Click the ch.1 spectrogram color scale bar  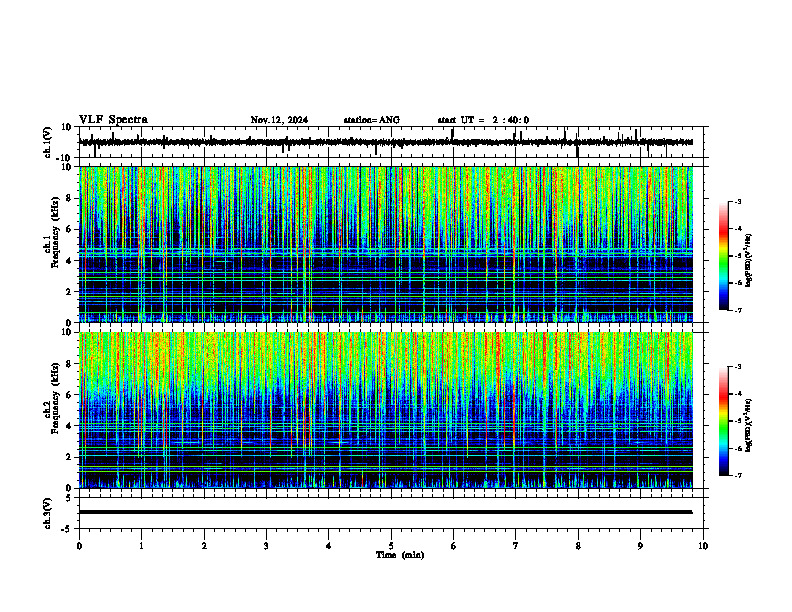tap(723, 256)
